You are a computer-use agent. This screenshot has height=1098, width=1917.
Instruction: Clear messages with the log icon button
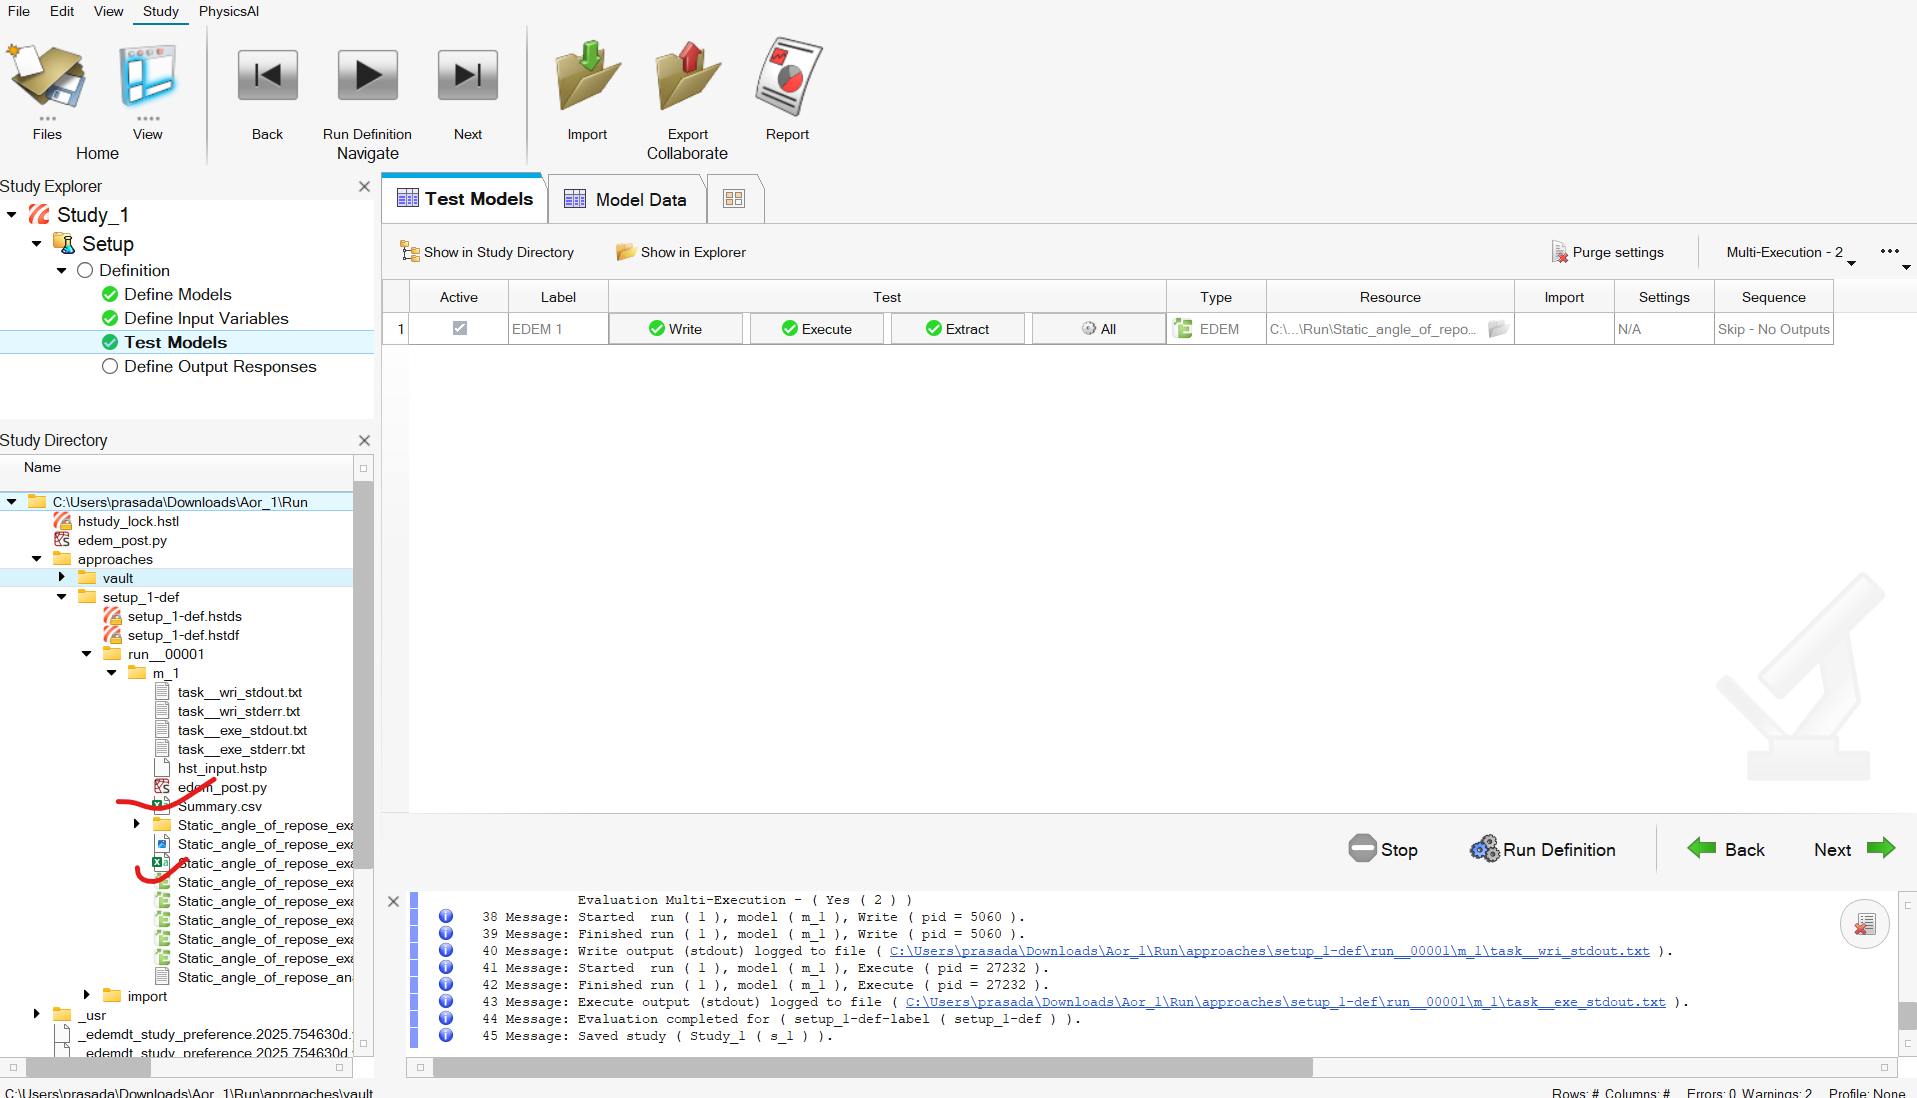[1864, 924]
